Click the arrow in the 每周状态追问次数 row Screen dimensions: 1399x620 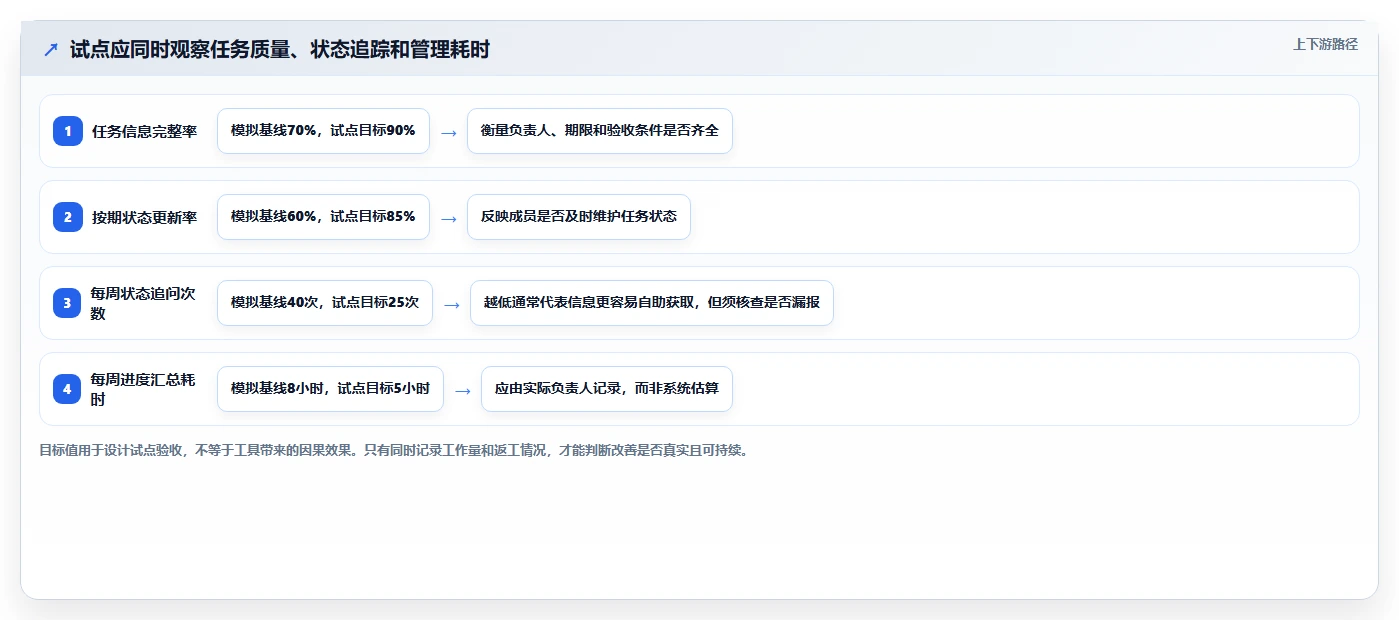point(452,304)
